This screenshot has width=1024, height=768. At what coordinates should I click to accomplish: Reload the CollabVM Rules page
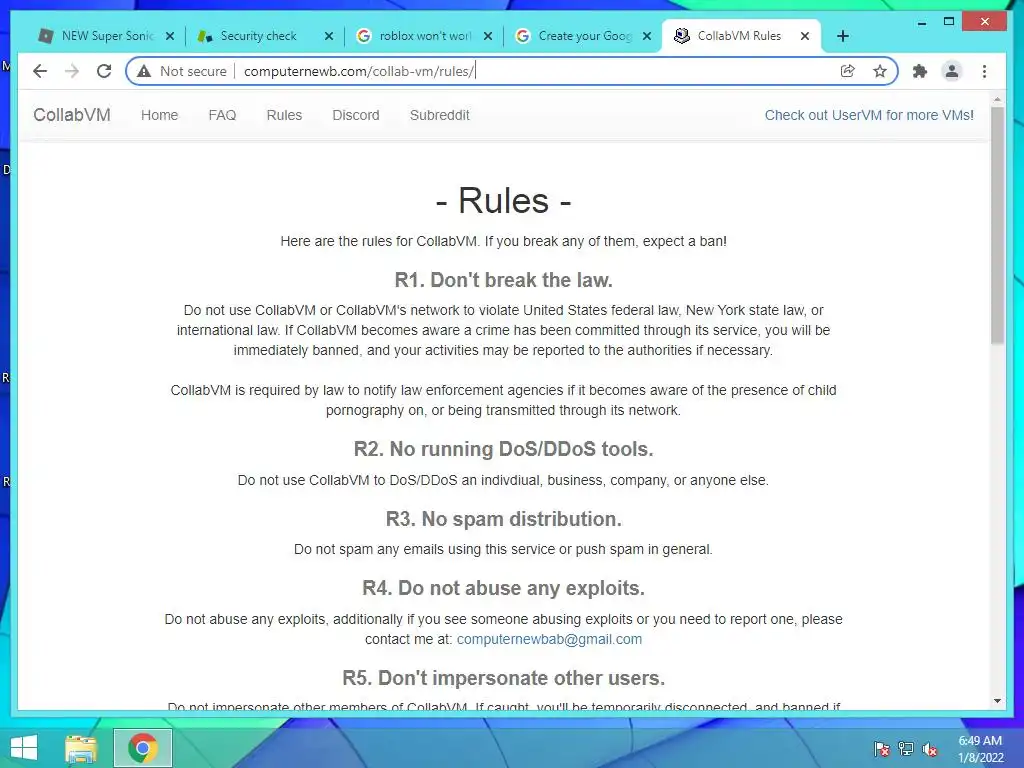point(104,71)
